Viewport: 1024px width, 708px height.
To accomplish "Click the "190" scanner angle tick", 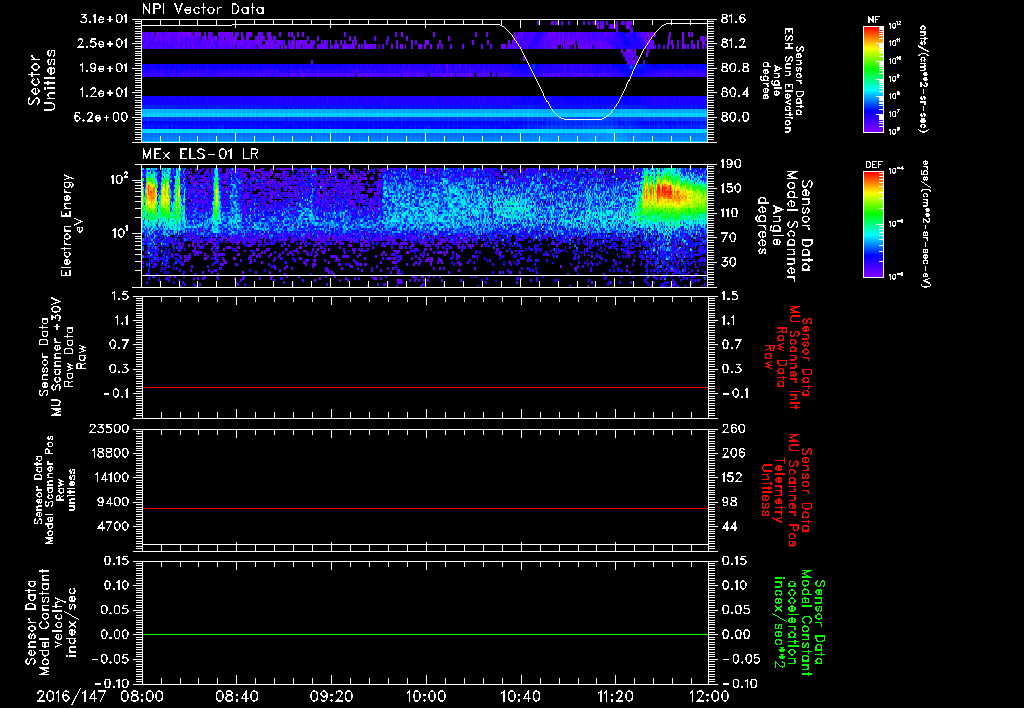I will [x=731, y=164].
